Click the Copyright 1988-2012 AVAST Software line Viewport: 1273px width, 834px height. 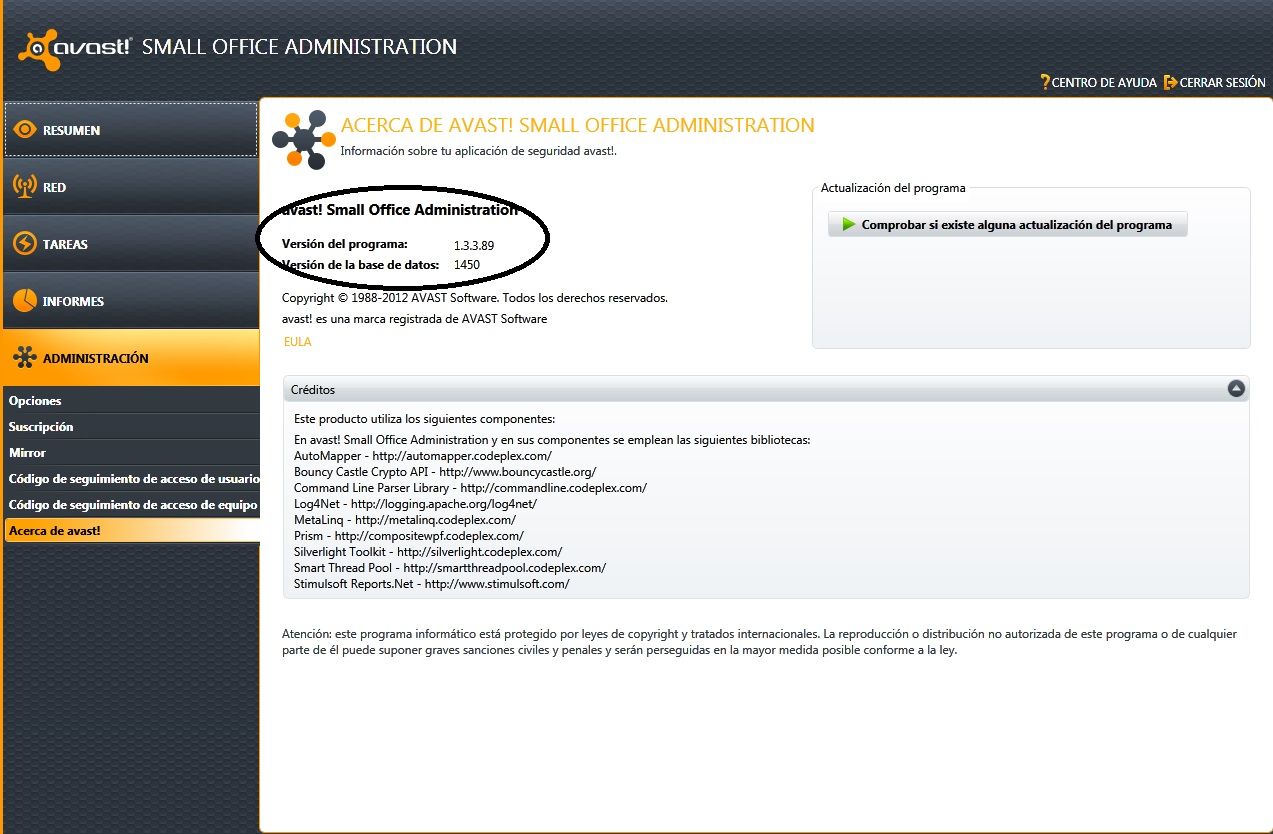[x=475, y=298]
